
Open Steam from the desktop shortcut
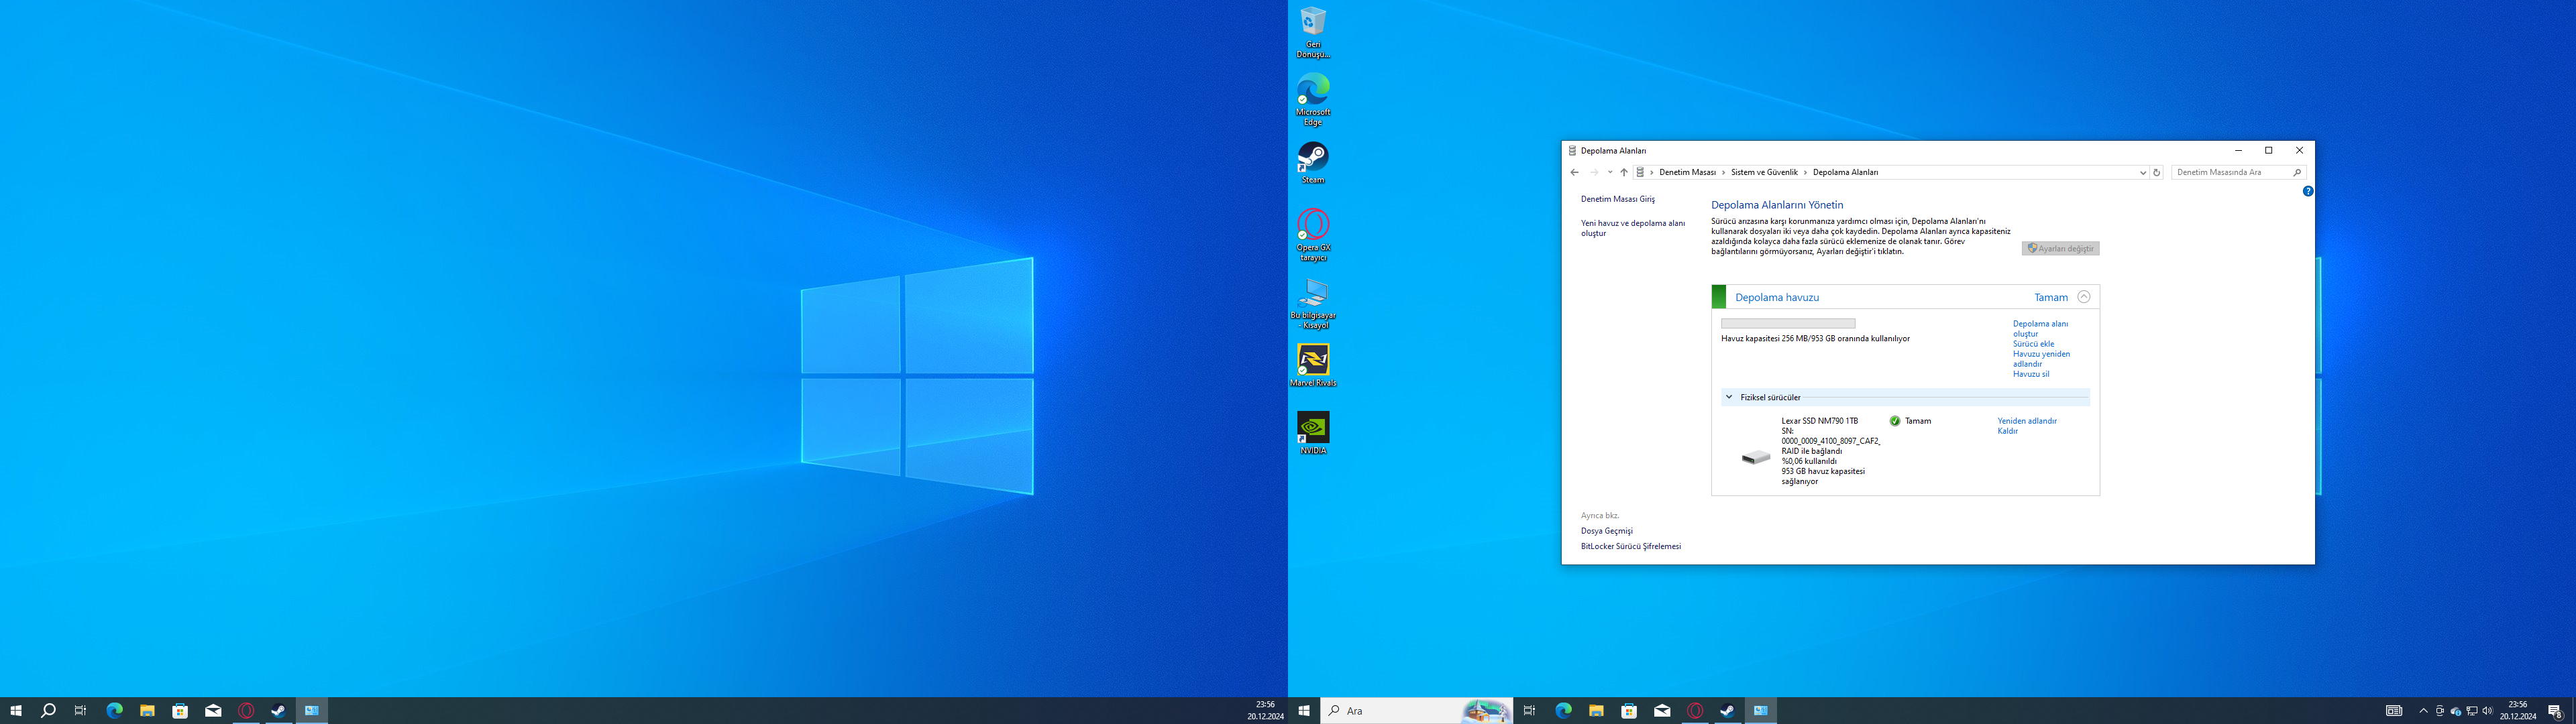[x=1312, y=158]
